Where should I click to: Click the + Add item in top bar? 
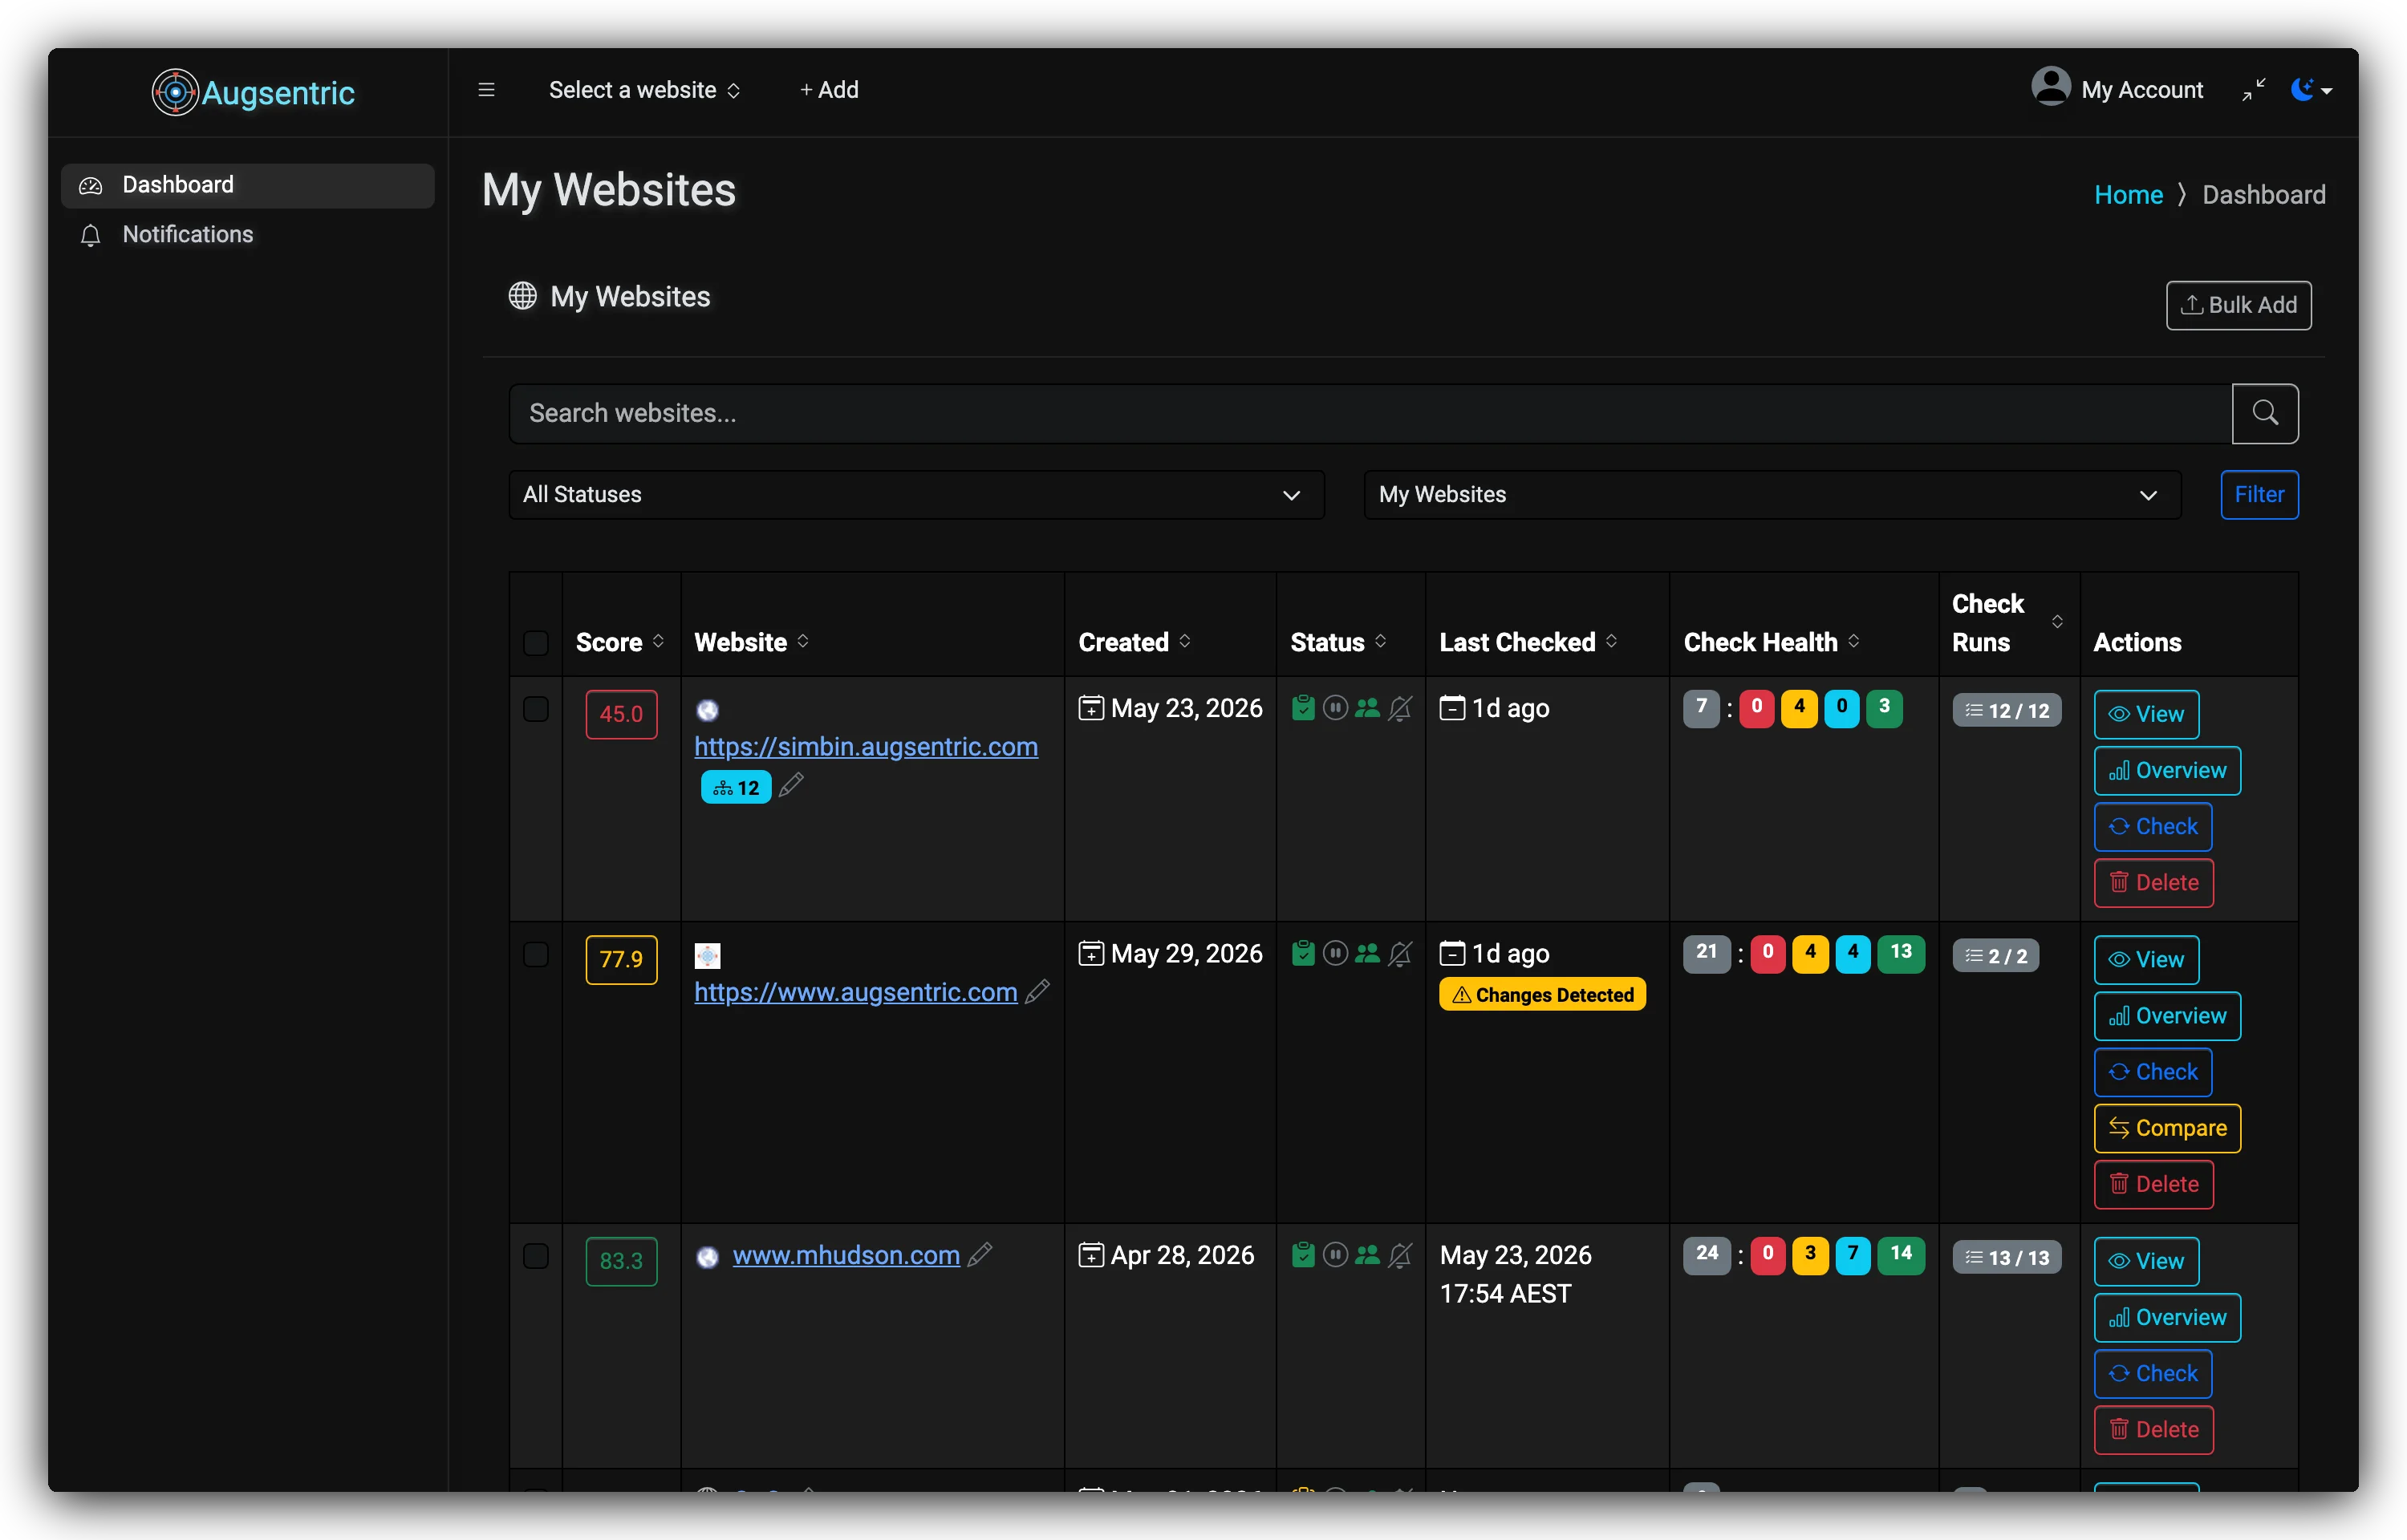point(828,90)
